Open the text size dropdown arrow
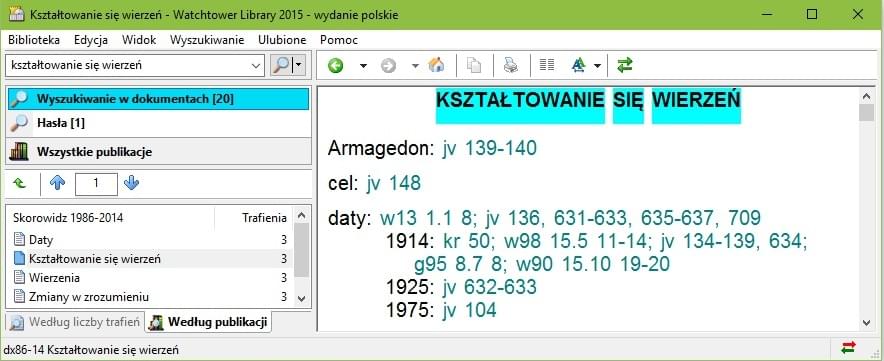The image size is (884, 361). click(x=597, y=66)
